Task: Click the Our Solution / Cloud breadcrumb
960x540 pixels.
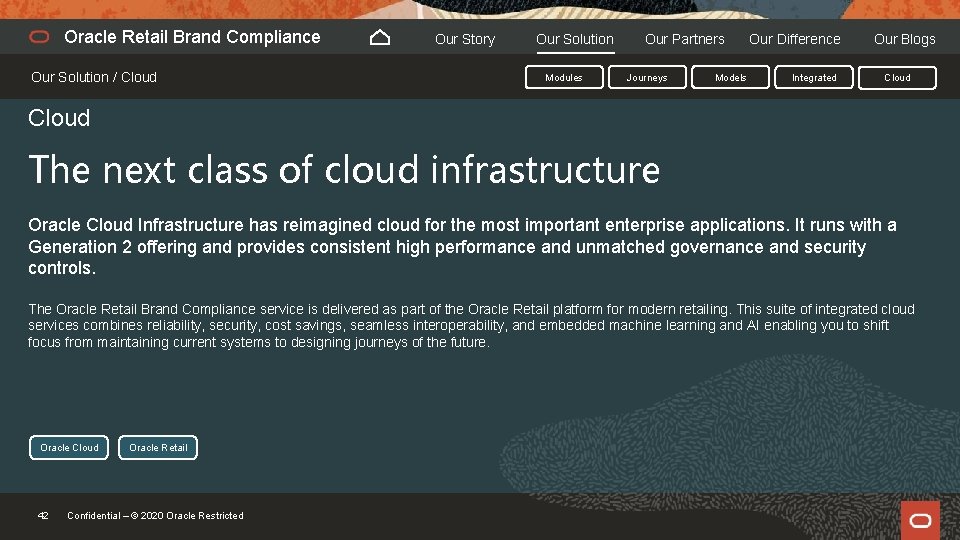Action: (x=94, y=77)
